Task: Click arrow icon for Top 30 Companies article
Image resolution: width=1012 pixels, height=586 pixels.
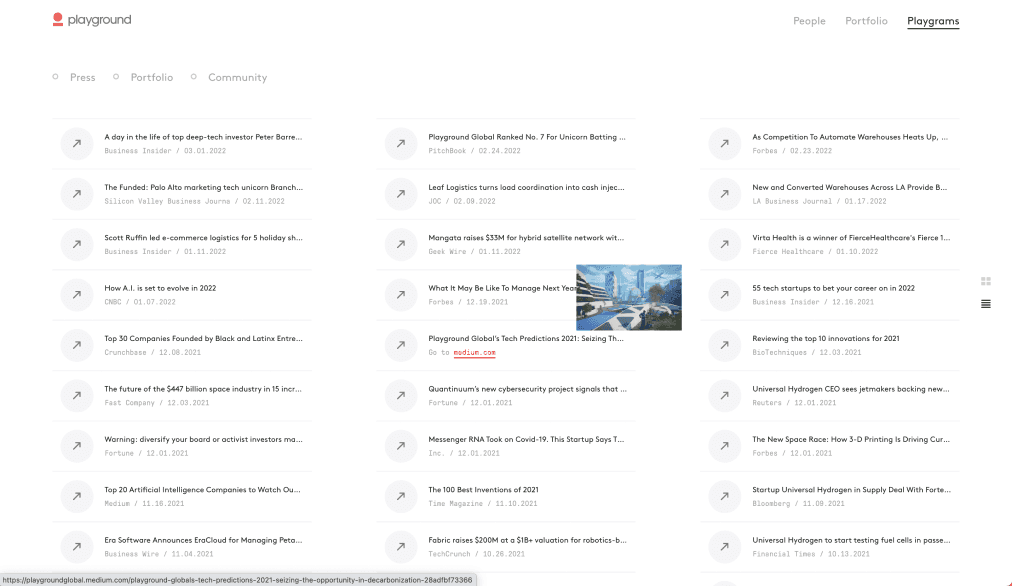Action: (77, 345)
